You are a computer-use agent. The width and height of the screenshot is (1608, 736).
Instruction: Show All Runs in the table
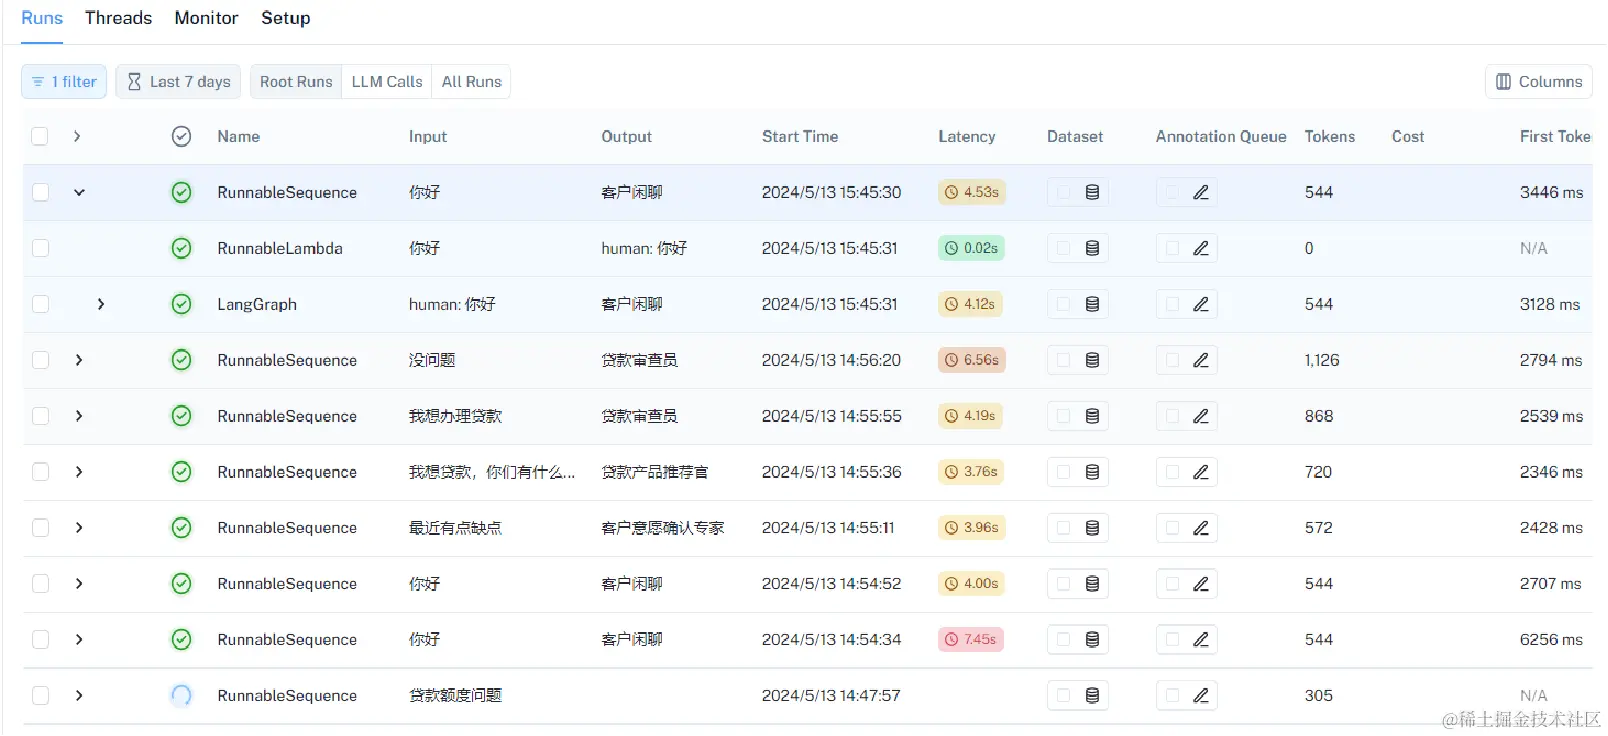[x=472, y=82]
